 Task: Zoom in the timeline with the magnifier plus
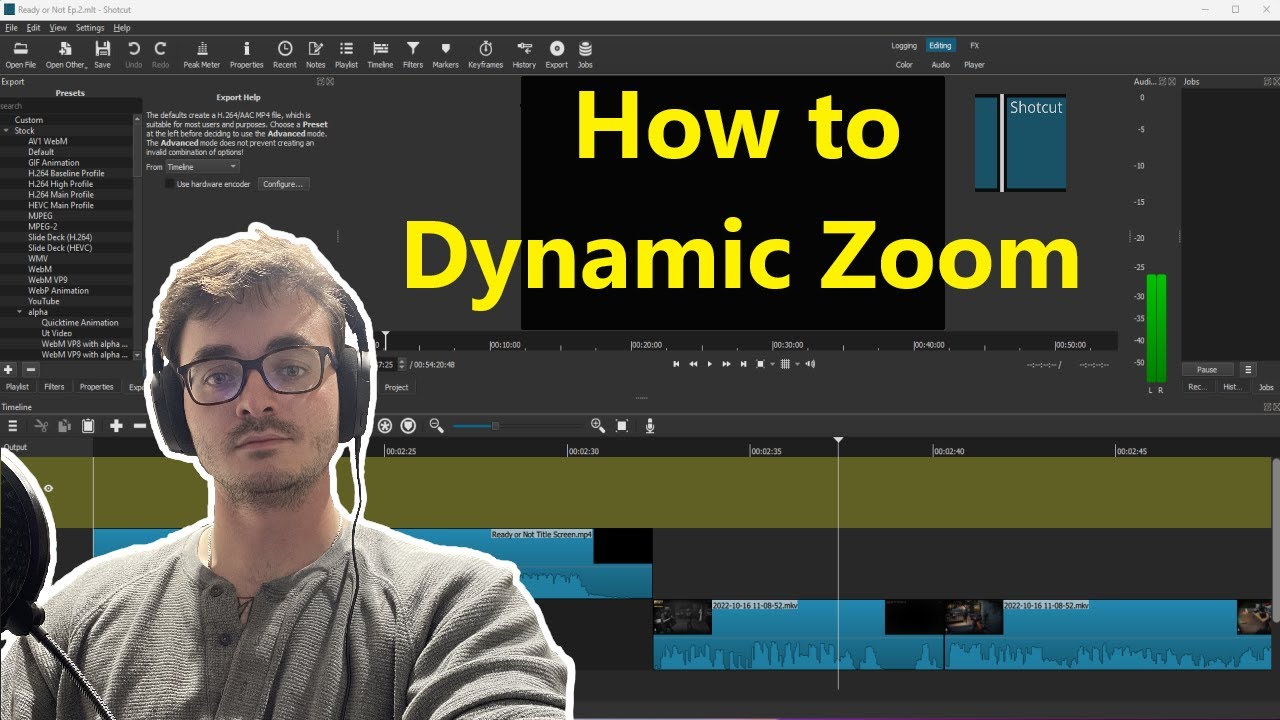(x=598, y=426)
